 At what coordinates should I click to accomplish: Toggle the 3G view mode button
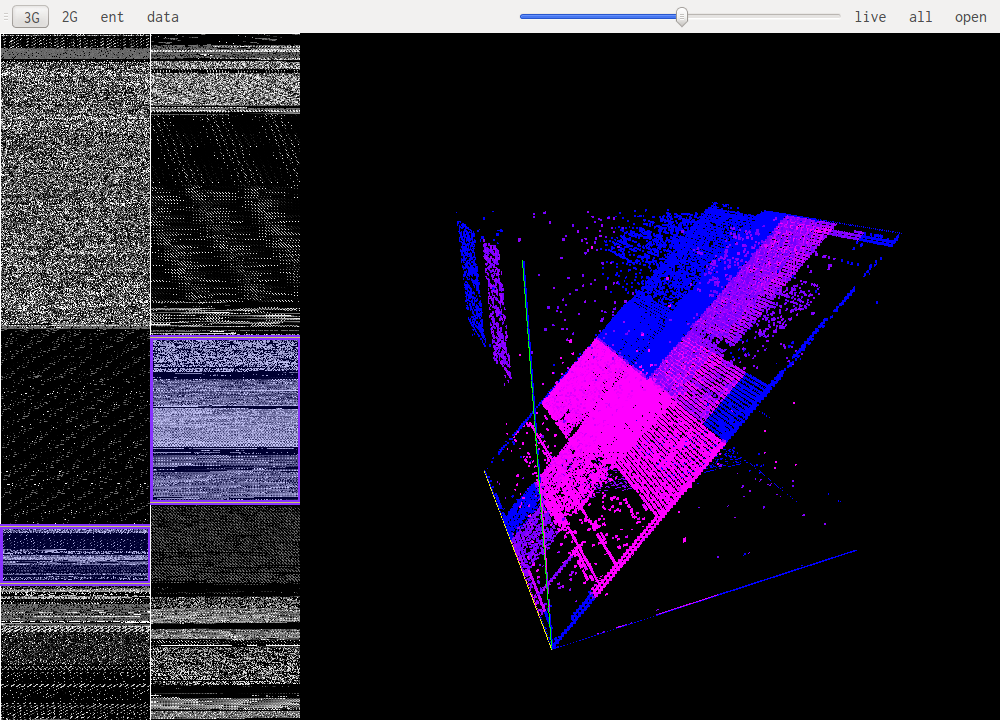[x=31, y=17]
